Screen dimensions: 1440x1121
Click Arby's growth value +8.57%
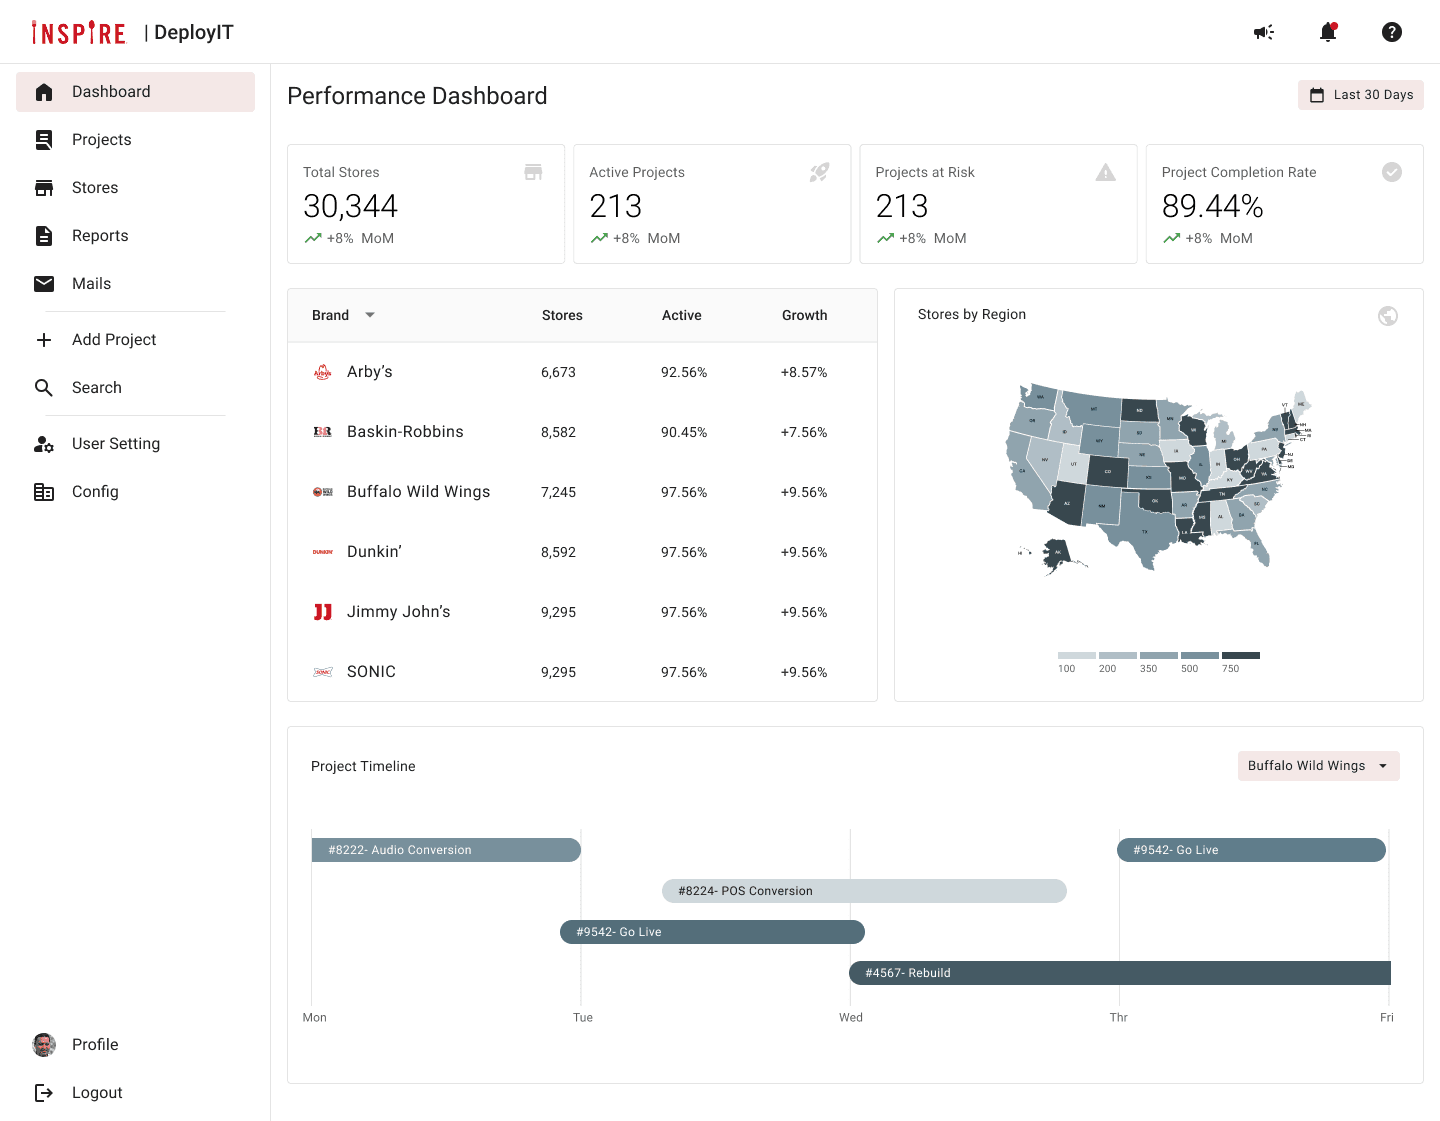(804, 372)
